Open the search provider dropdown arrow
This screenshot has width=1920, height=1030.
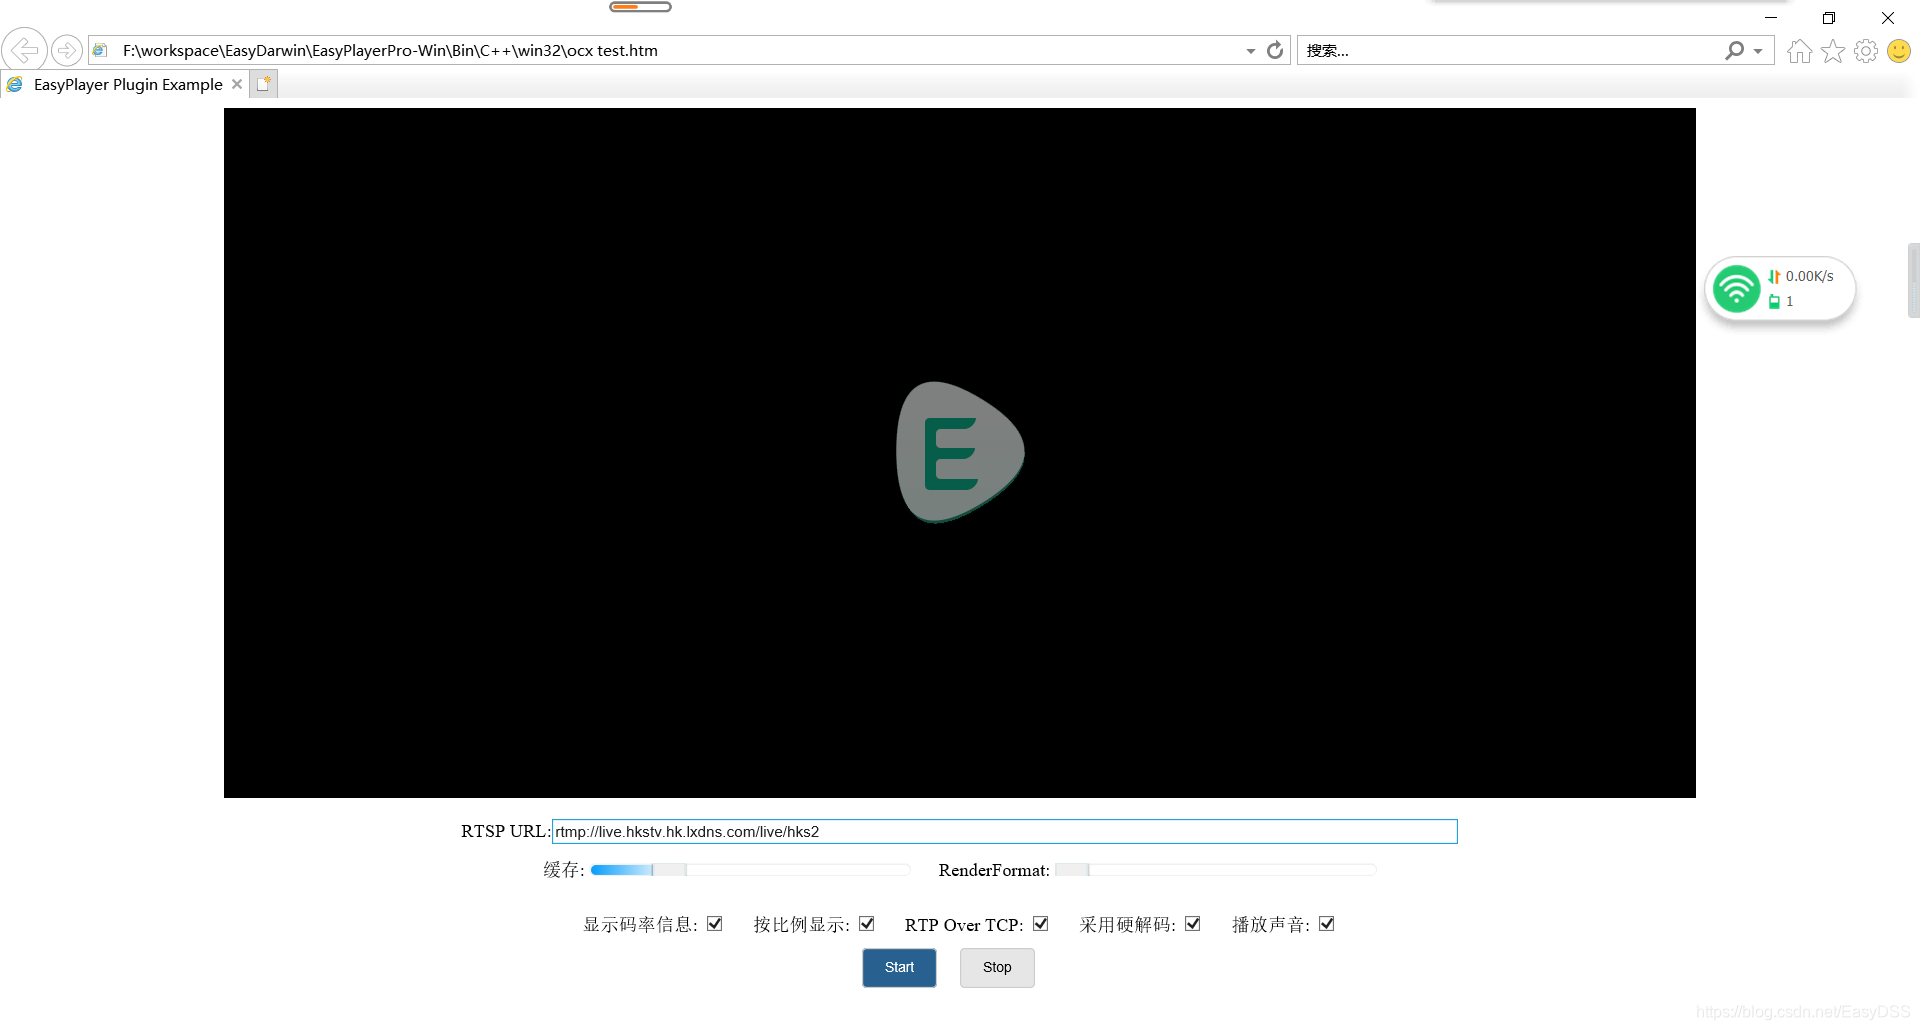tap(1758, 51)
